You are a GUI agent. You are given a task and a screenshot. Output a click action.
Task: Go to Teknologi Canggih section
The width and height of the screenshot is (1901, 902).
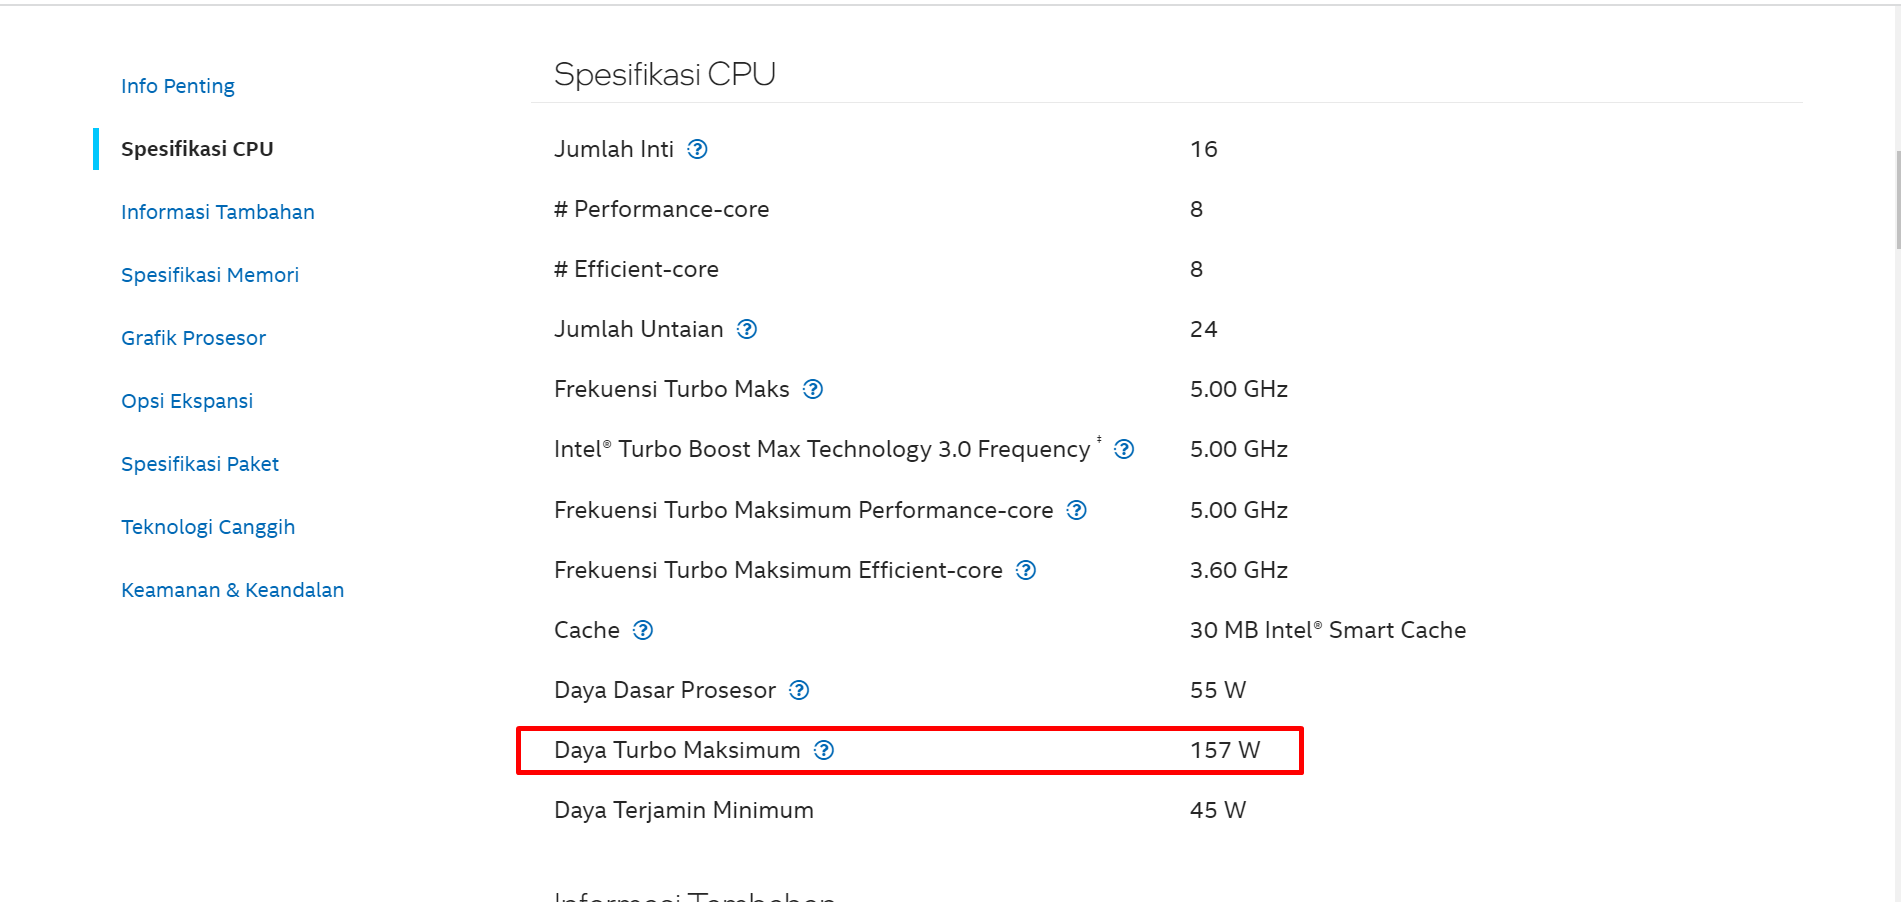tap(208, 527)
